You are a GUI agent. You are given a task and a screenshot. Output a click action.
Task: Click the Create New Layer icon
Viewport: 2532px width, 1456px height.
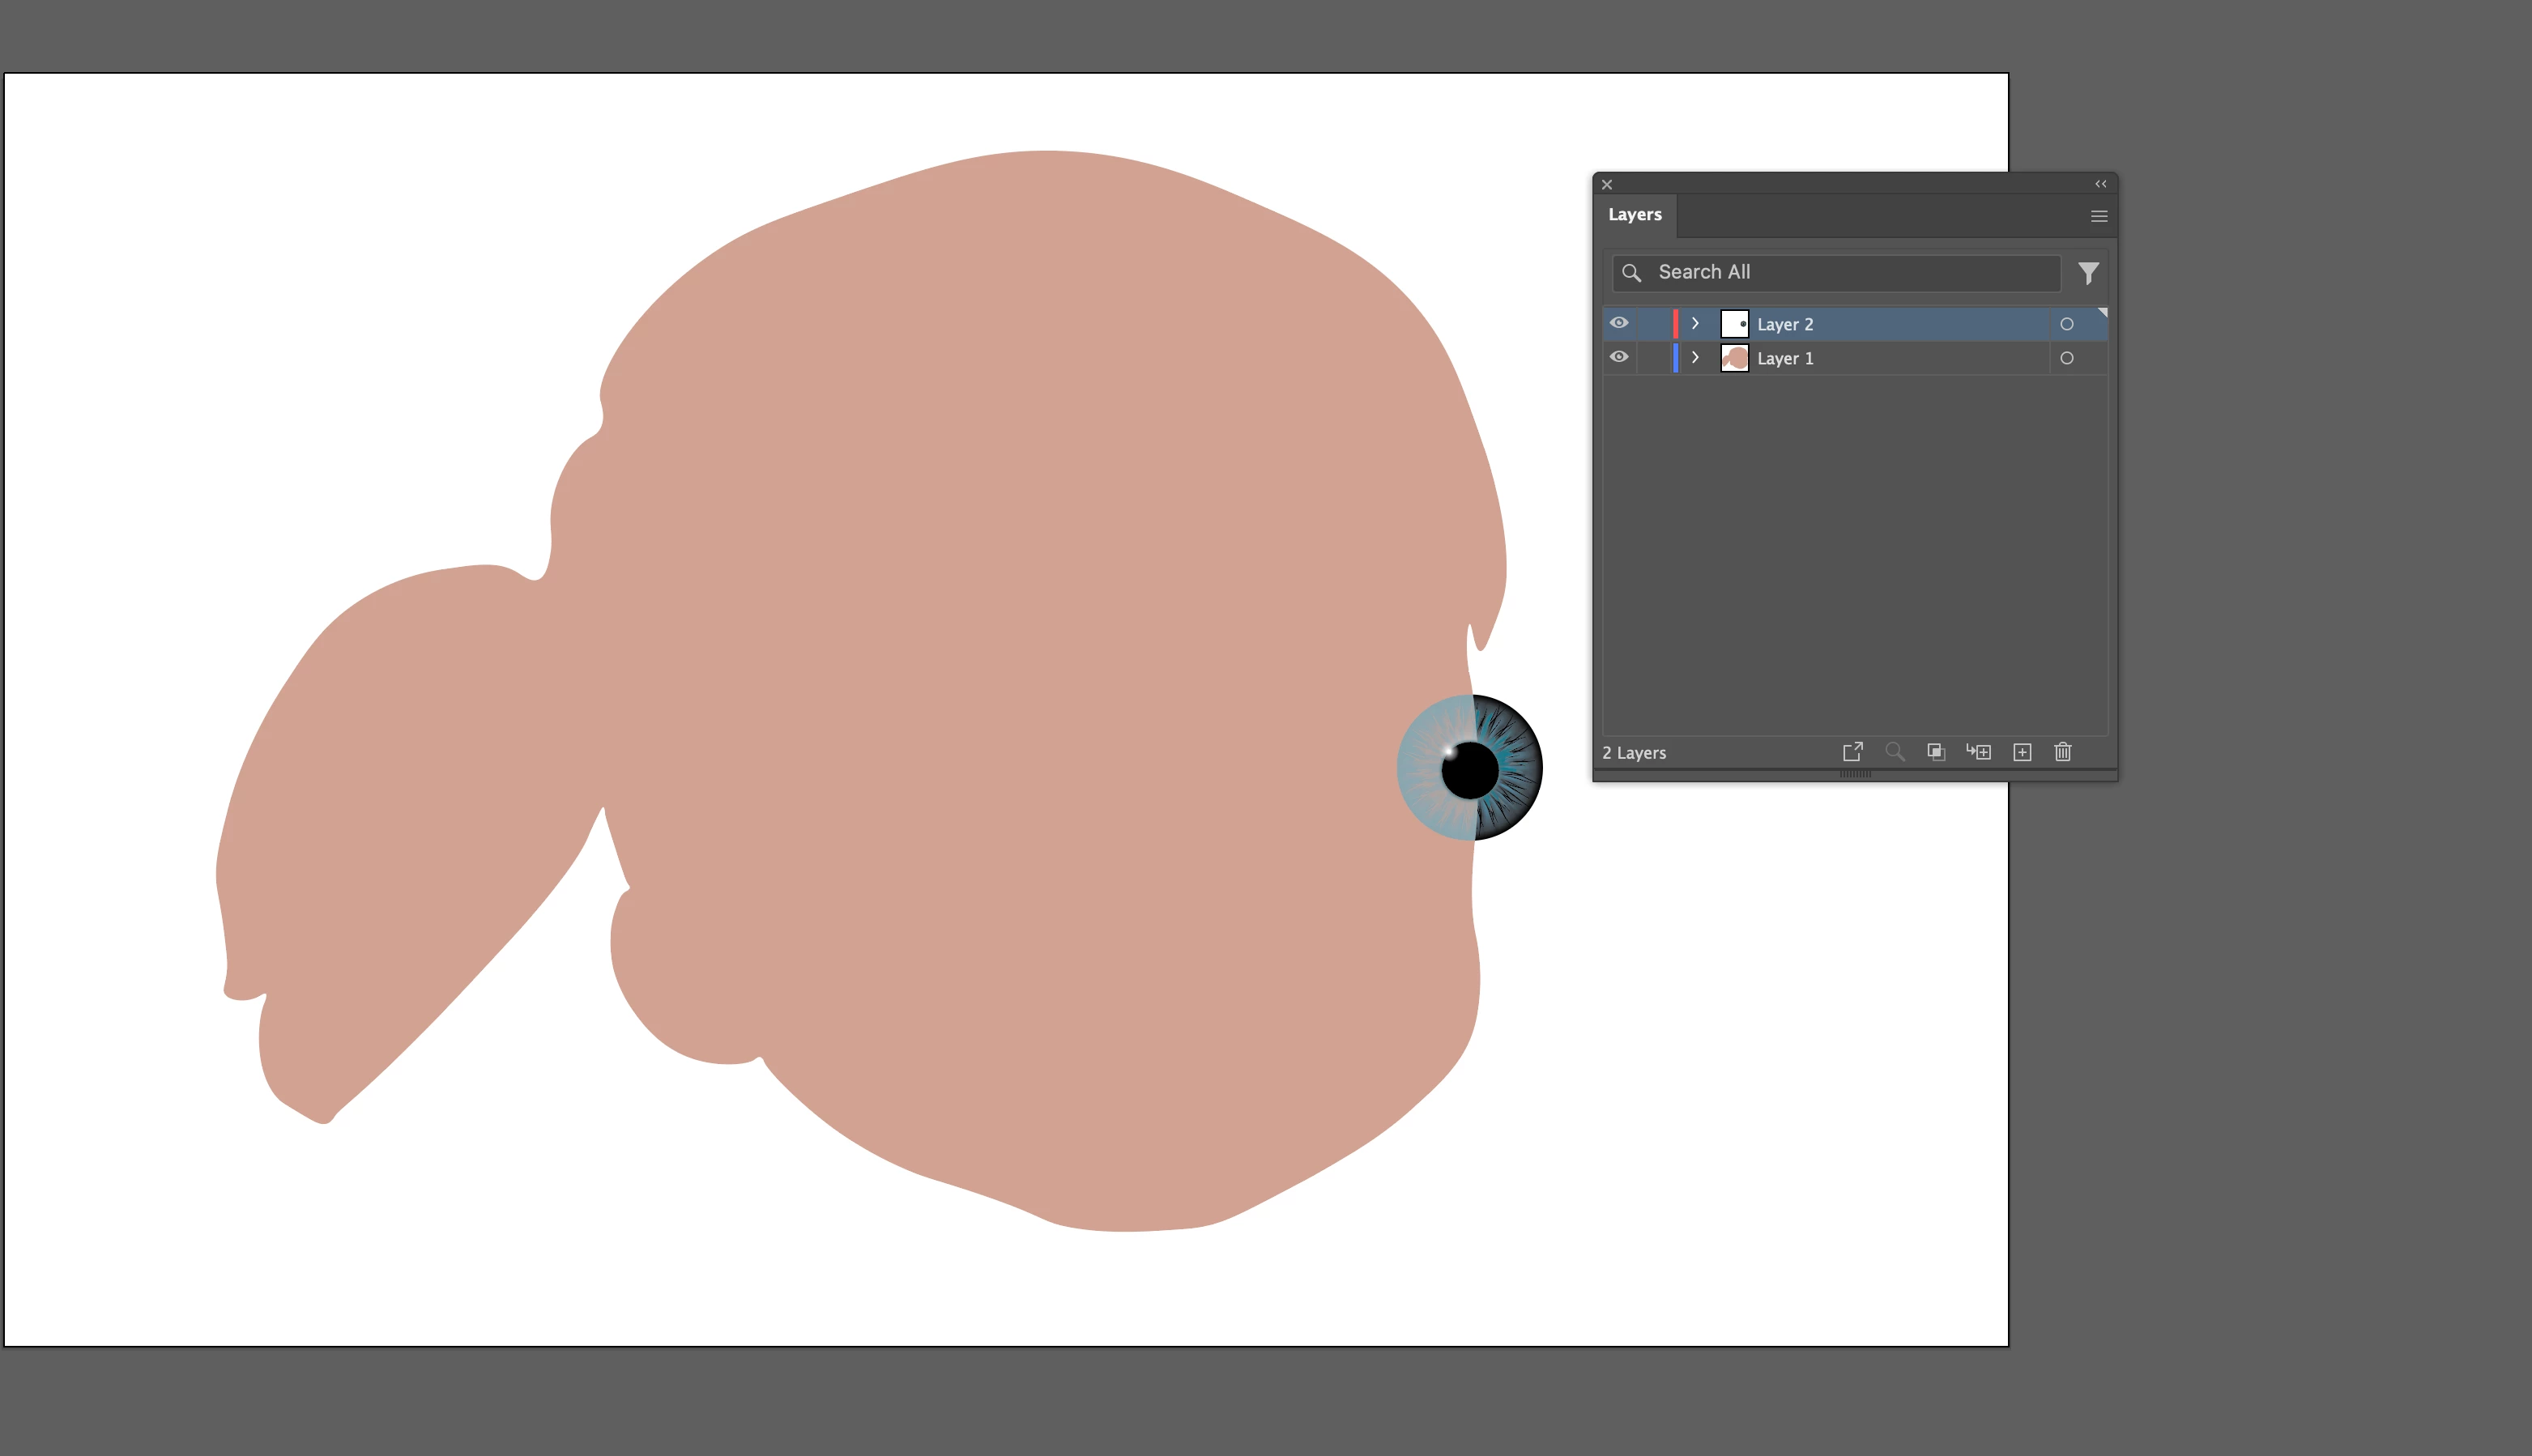(x=2022, y=752)
